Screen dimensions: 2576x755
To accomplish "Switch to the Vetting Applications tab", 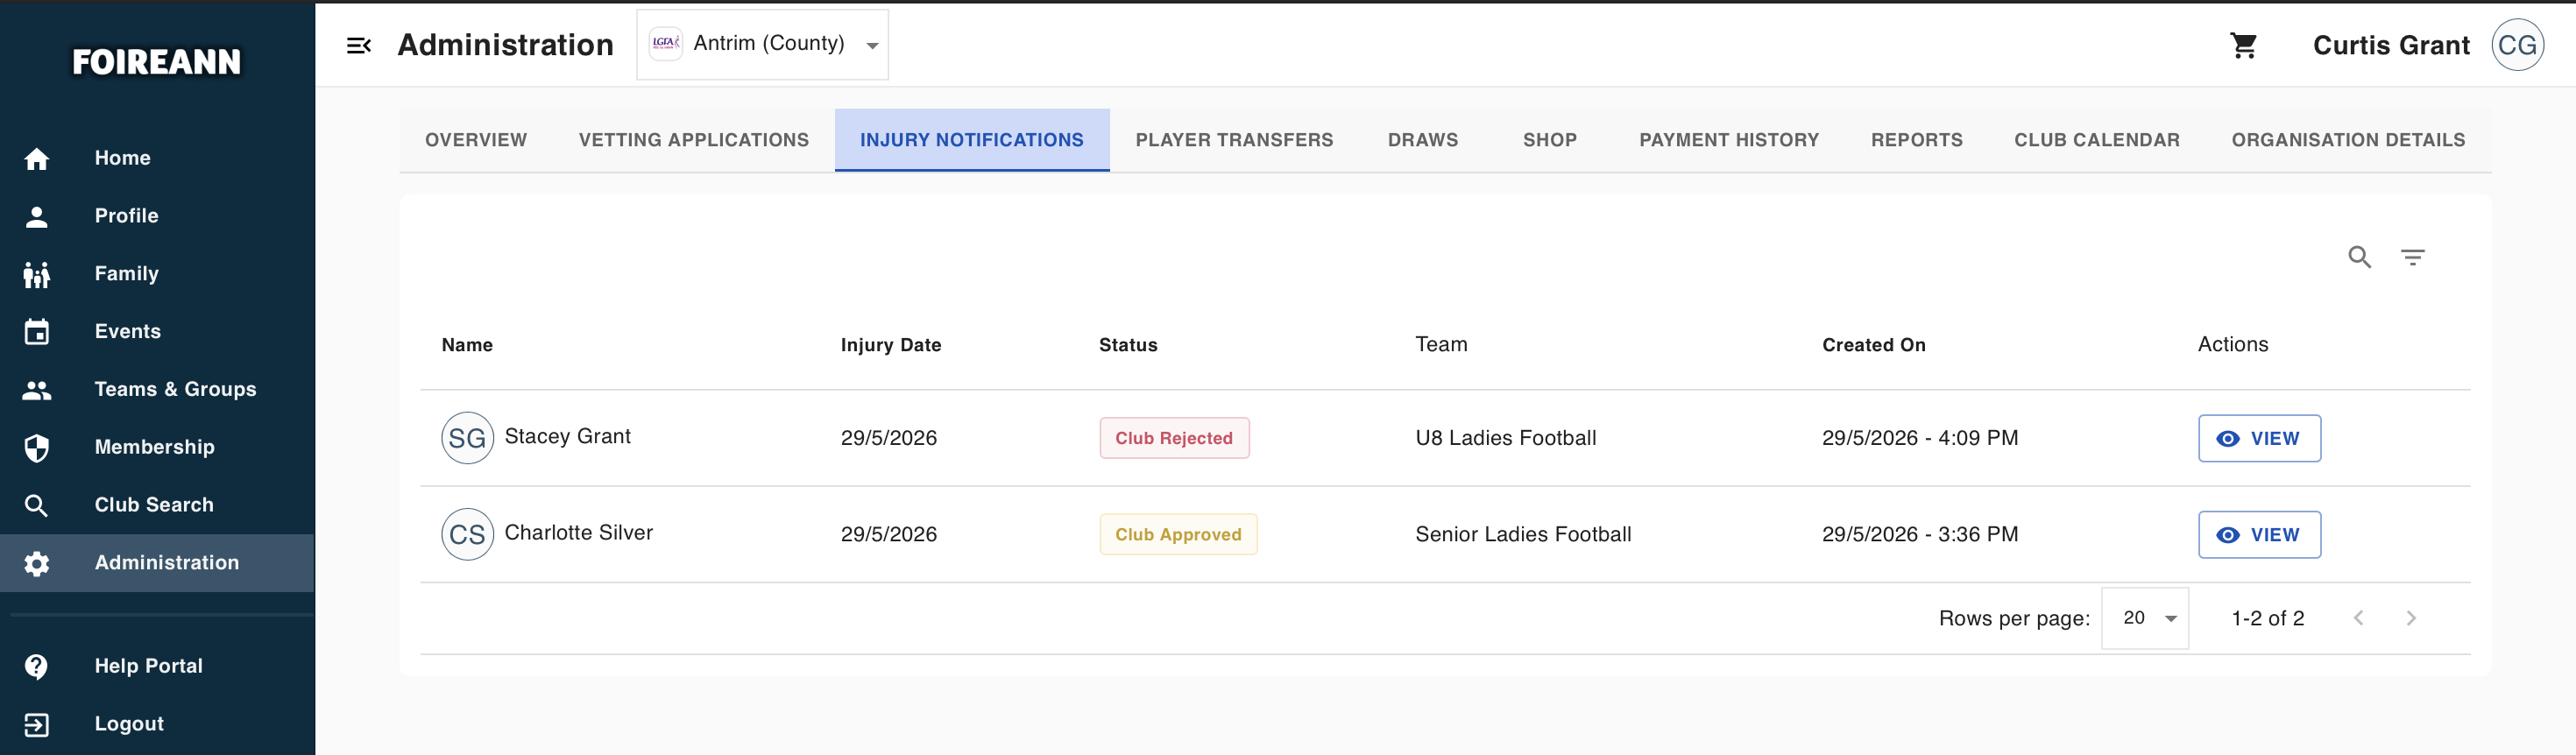I will pyautogui.click(x=693, y=140).
